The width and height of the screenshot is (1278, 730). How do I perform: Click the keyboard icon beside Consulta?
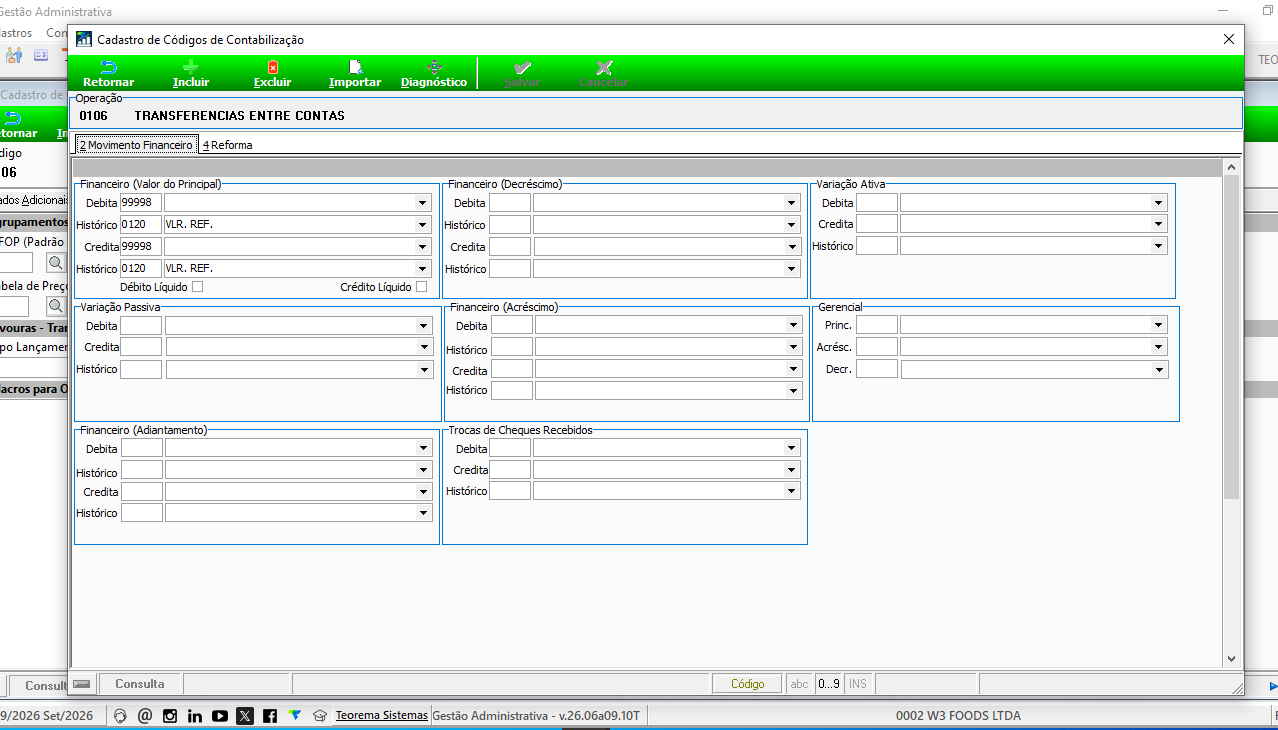click(x=82, y=684)
